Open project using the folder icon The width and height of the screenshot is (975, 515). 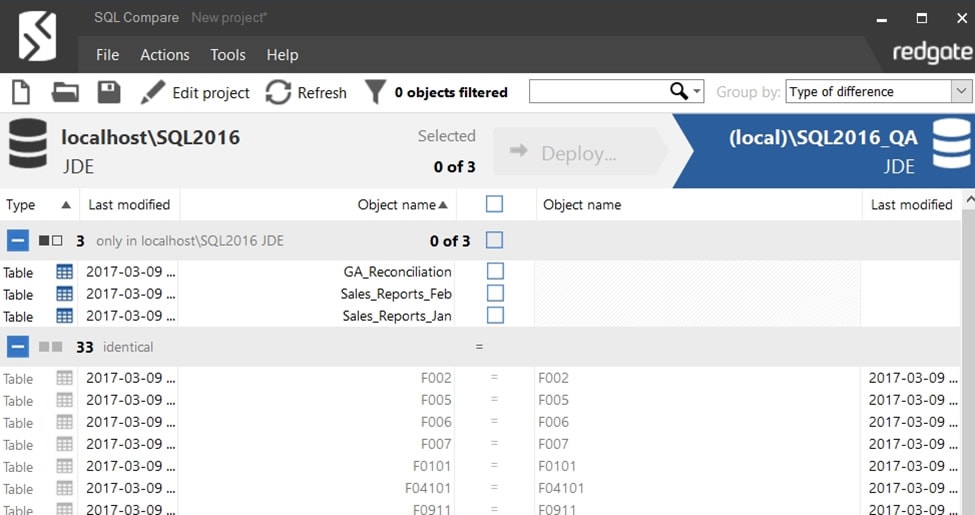click(x=65, y=93)
